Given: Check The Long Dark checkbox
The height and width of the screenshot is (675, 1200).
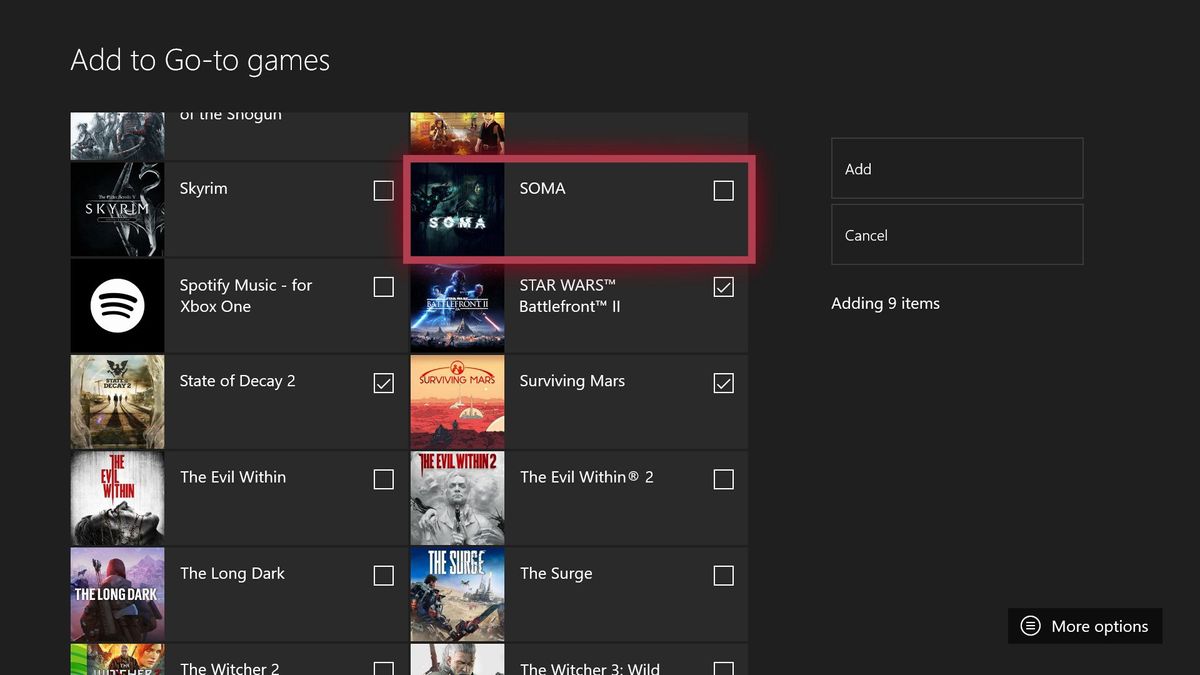Looking at the screenshot, I should coord(383,575).
